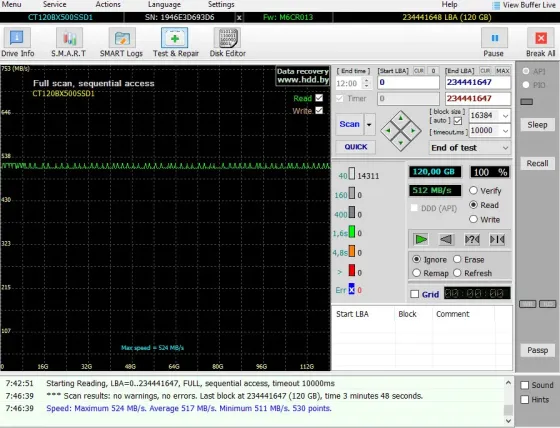This screenshot has width=560, height=428.
Task: Open the Service menu
Action: [55, 5]
